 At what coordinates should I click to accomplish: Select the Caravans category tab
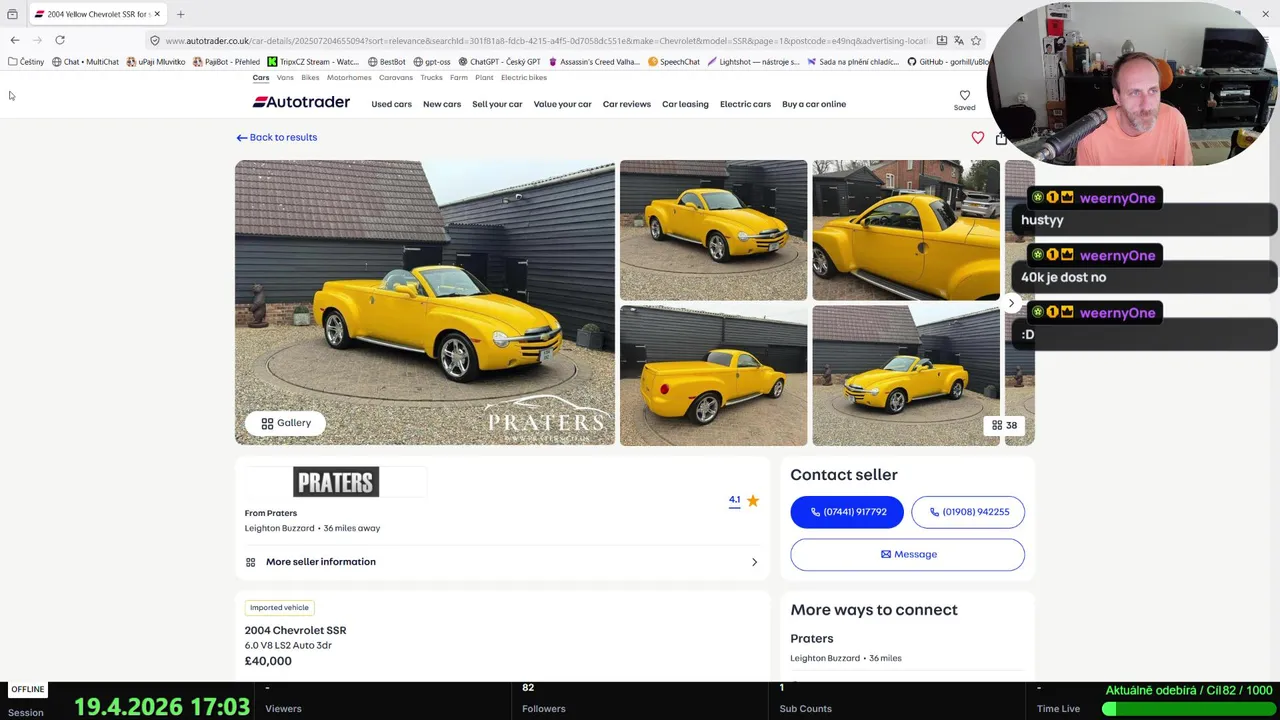pyautogui.click(x=396, y=78)
